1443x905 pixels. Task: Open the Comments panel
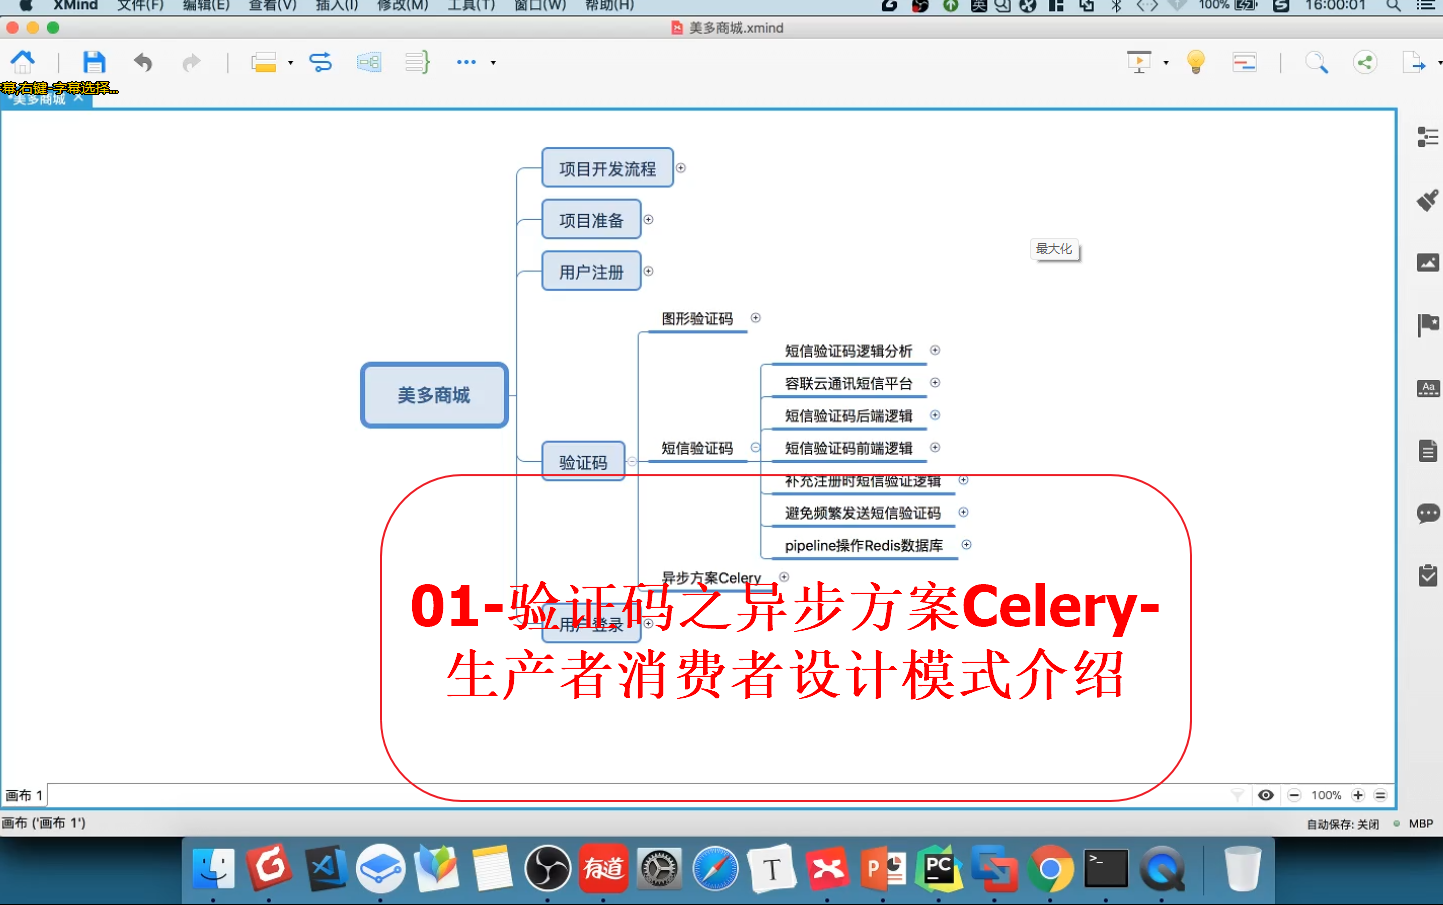(x=1428, y=514)
